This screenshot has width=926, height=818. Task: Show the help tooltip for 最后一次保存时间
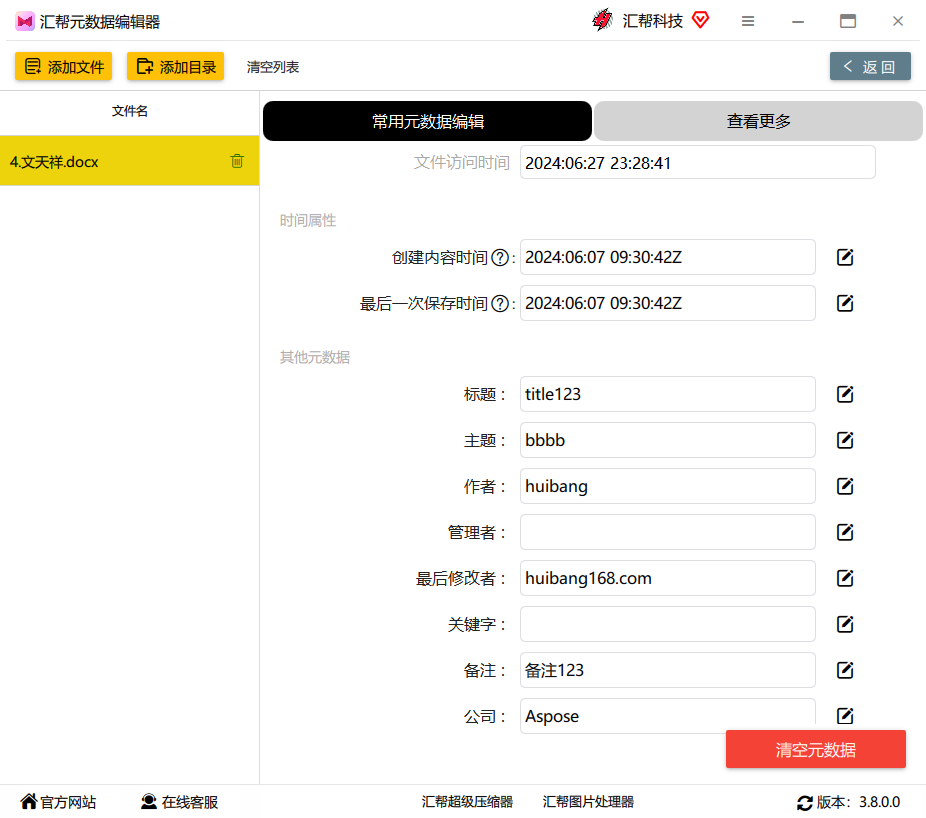[500, 304]
